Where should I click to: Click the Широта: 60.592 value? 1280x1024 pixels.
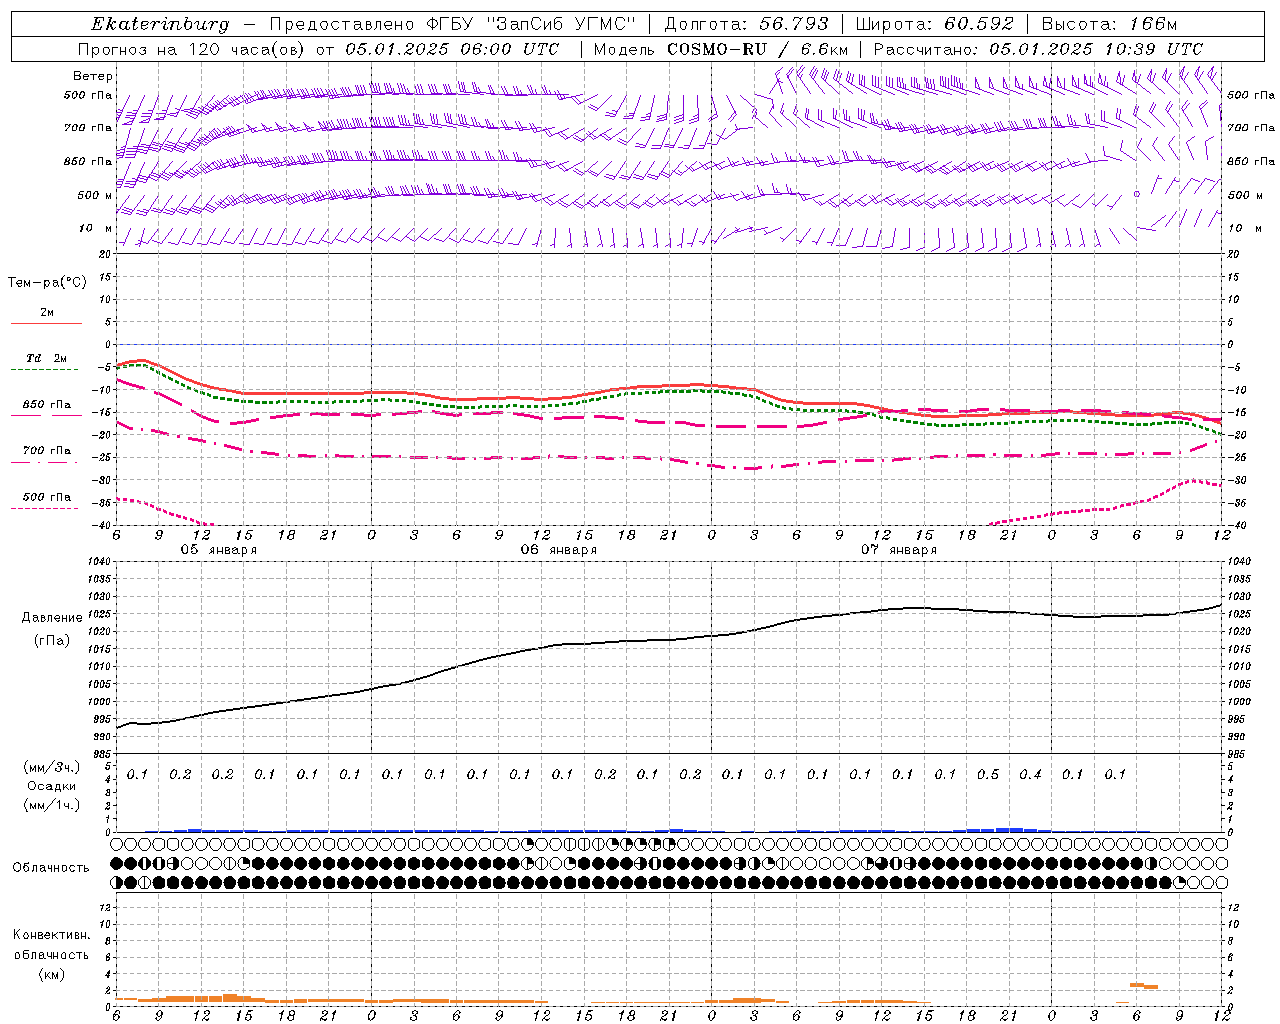tap(934, 24)
